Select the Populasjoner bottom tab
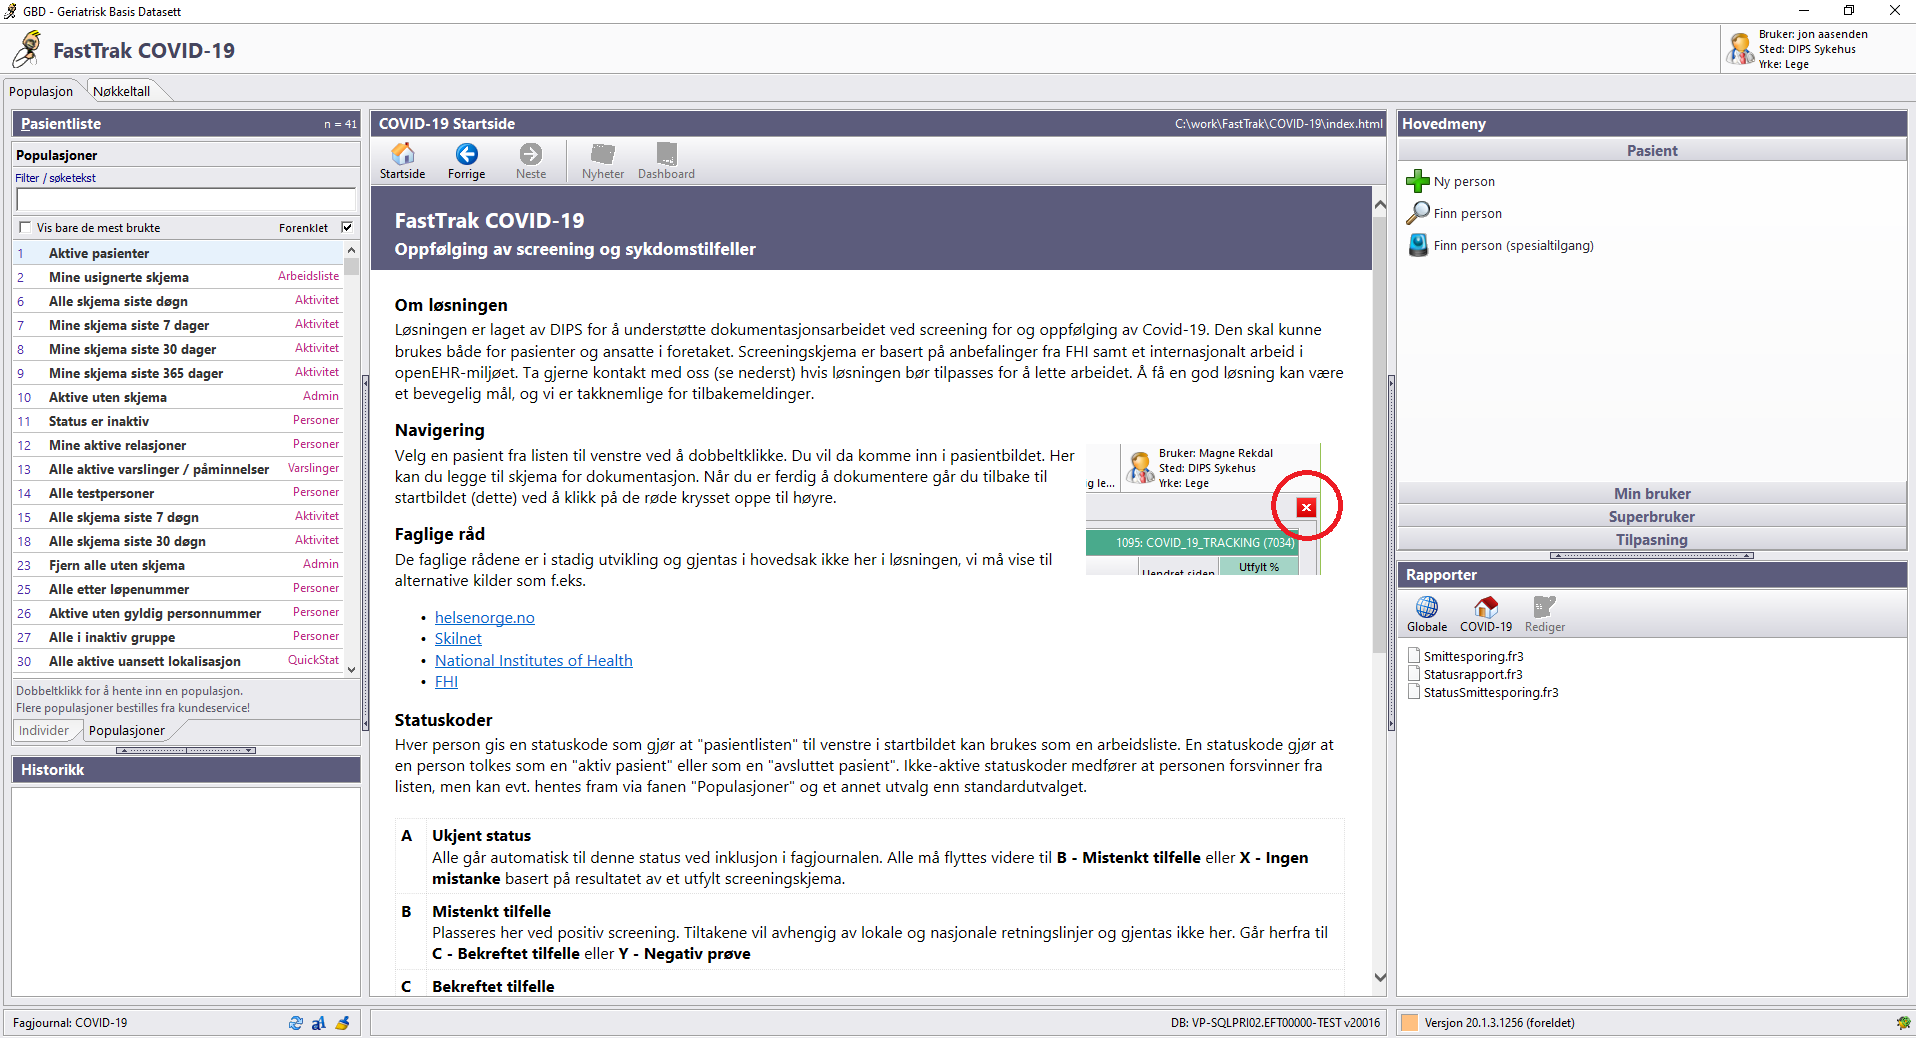The height and width of the screenshot is (1038, 1916). (127, 730)
